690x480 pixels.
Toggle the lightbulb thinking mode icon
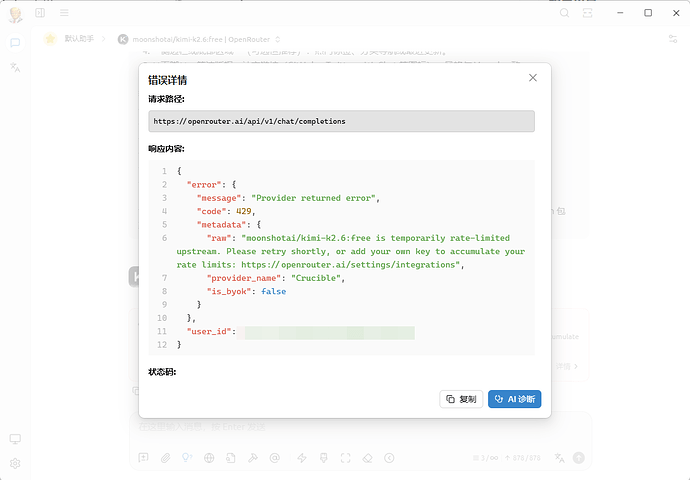[187, 458]
